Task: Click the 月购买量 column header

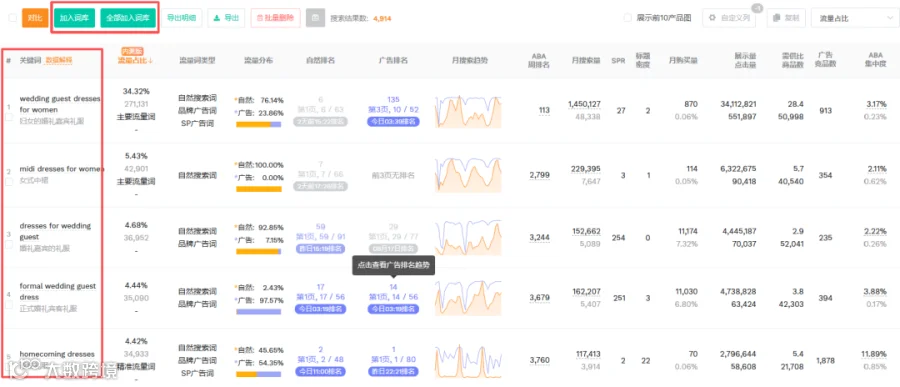Action: [x=683, y=60]
